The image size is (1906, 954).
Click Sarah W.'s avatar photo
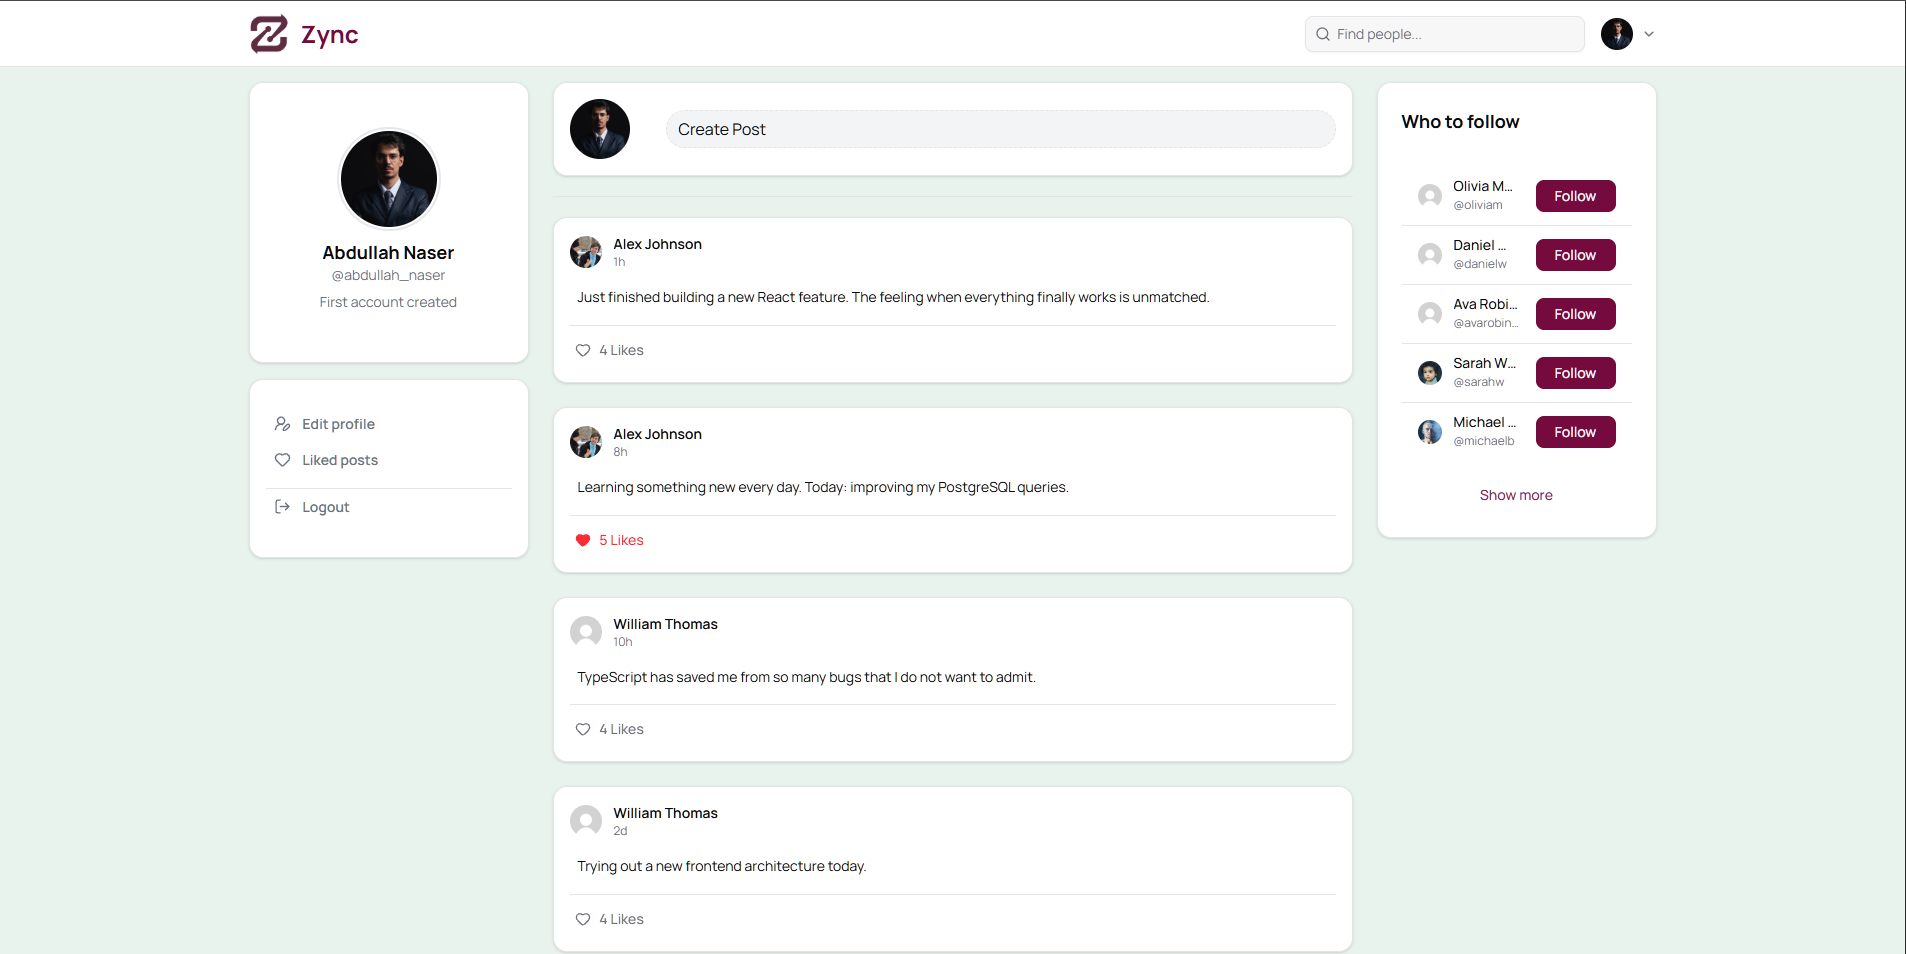coord(1430,373)
